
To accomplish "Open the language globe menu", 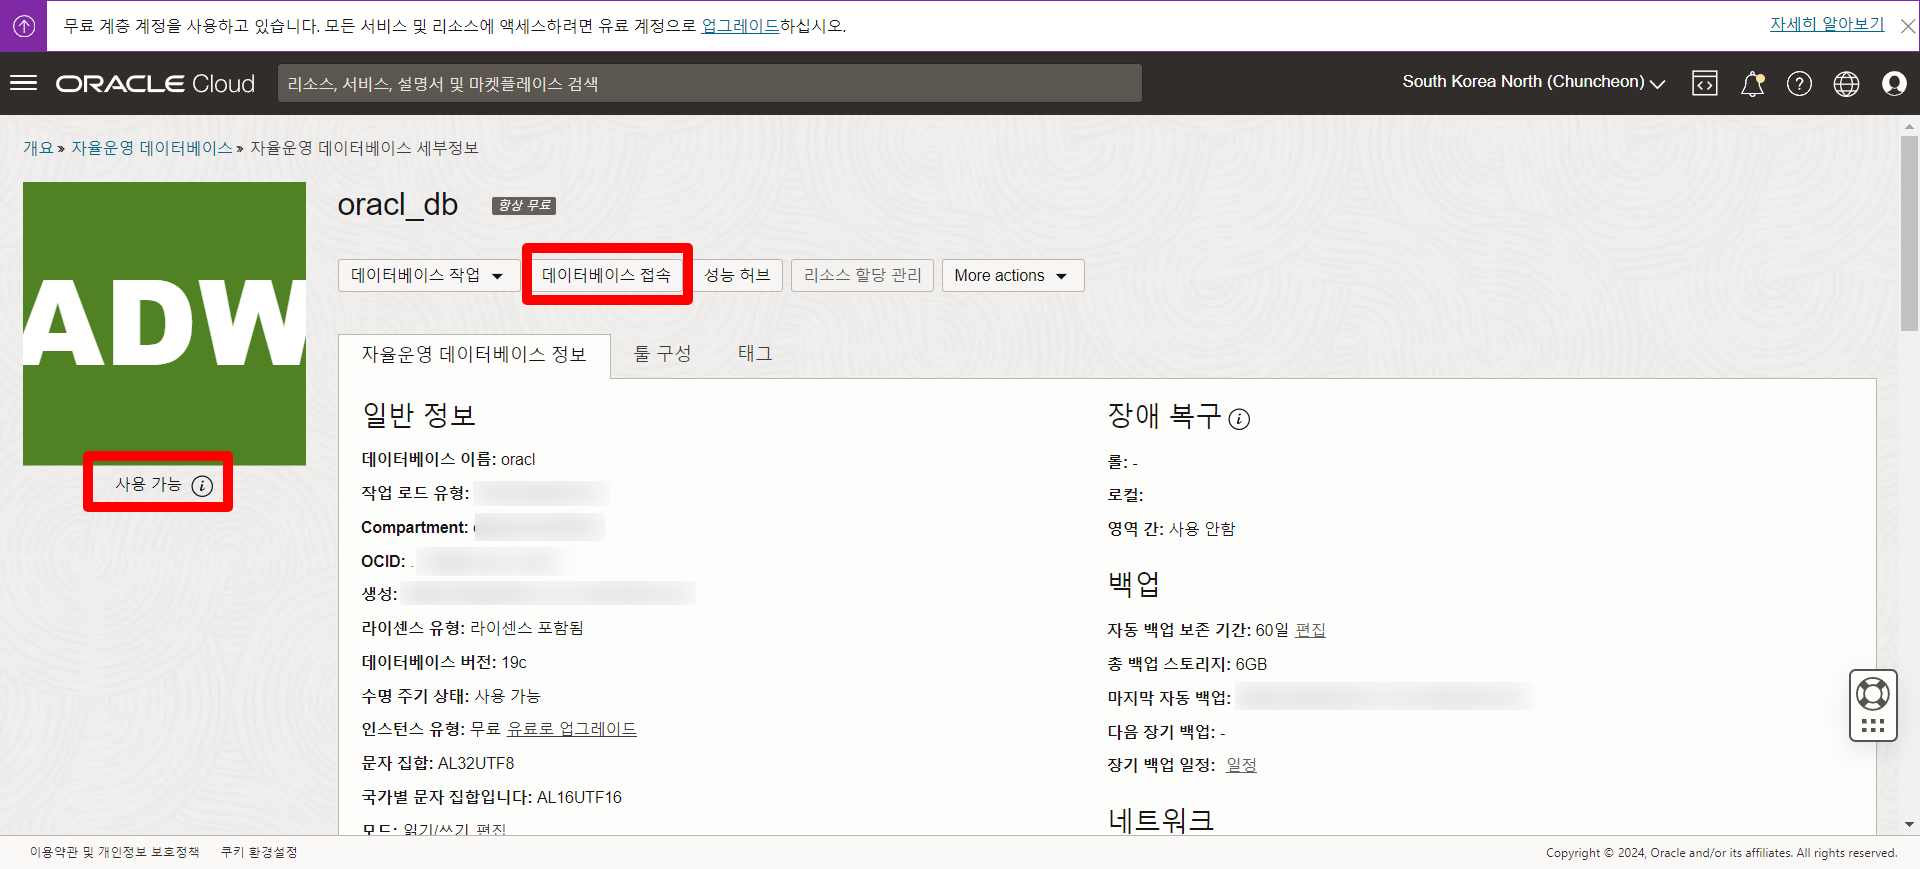I will [1846, 83].
